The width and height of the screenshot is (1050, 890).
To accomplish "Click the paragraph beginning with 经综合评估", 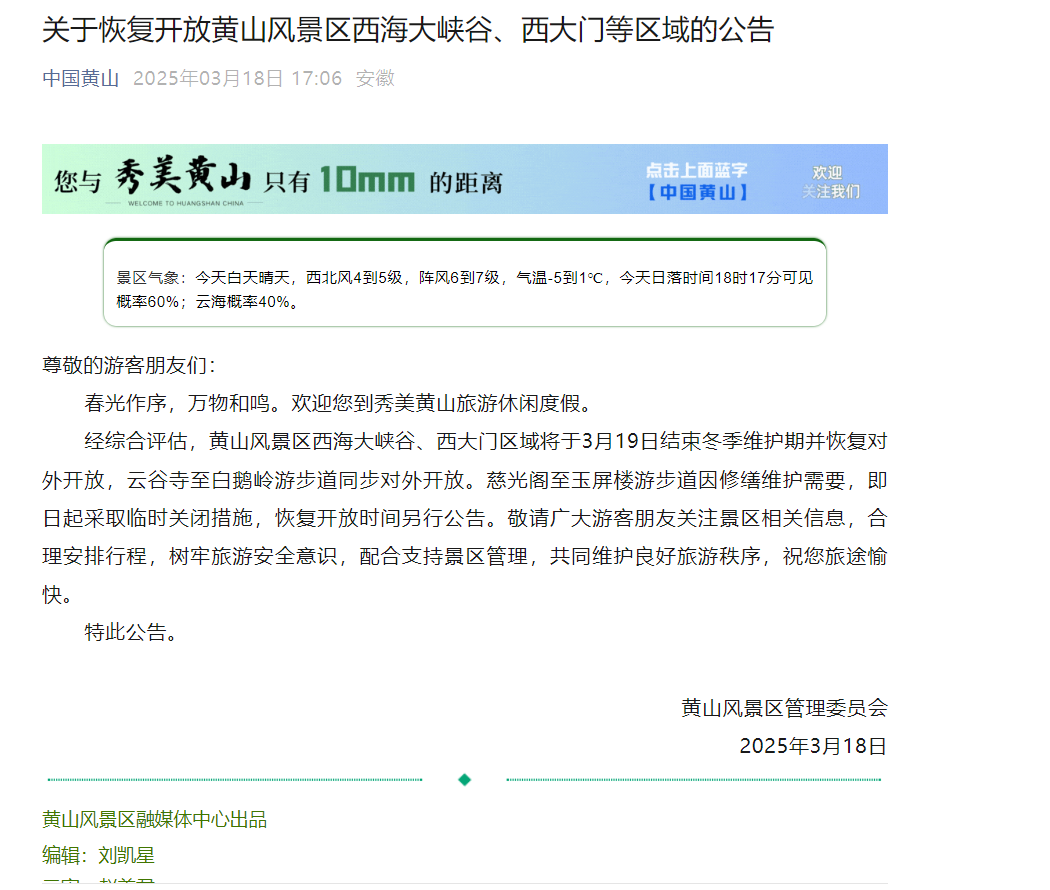I will pyautogui.click(x=465, y=518).
